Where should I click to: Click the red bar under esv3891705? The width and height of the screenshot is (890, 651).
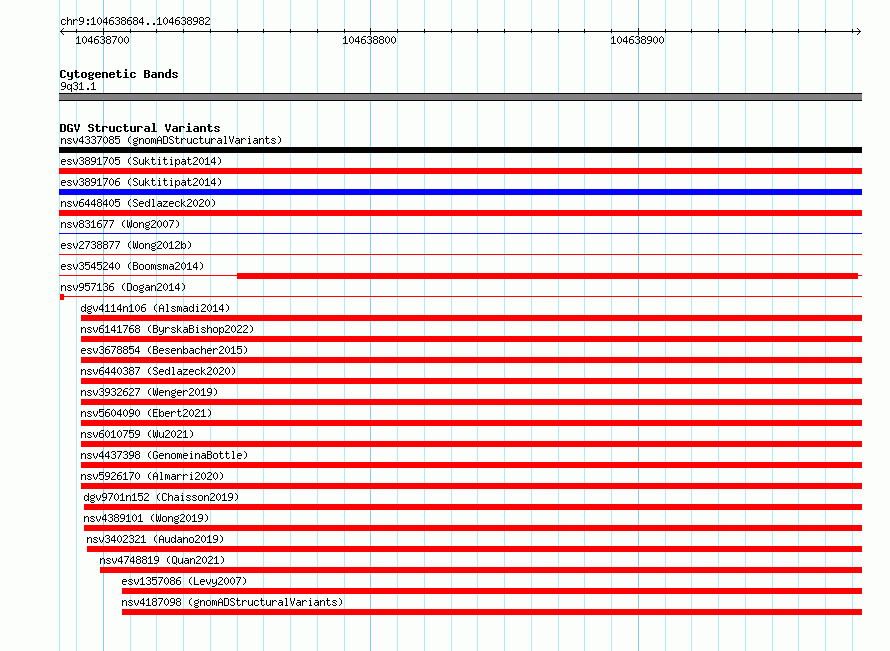point(460,171)
